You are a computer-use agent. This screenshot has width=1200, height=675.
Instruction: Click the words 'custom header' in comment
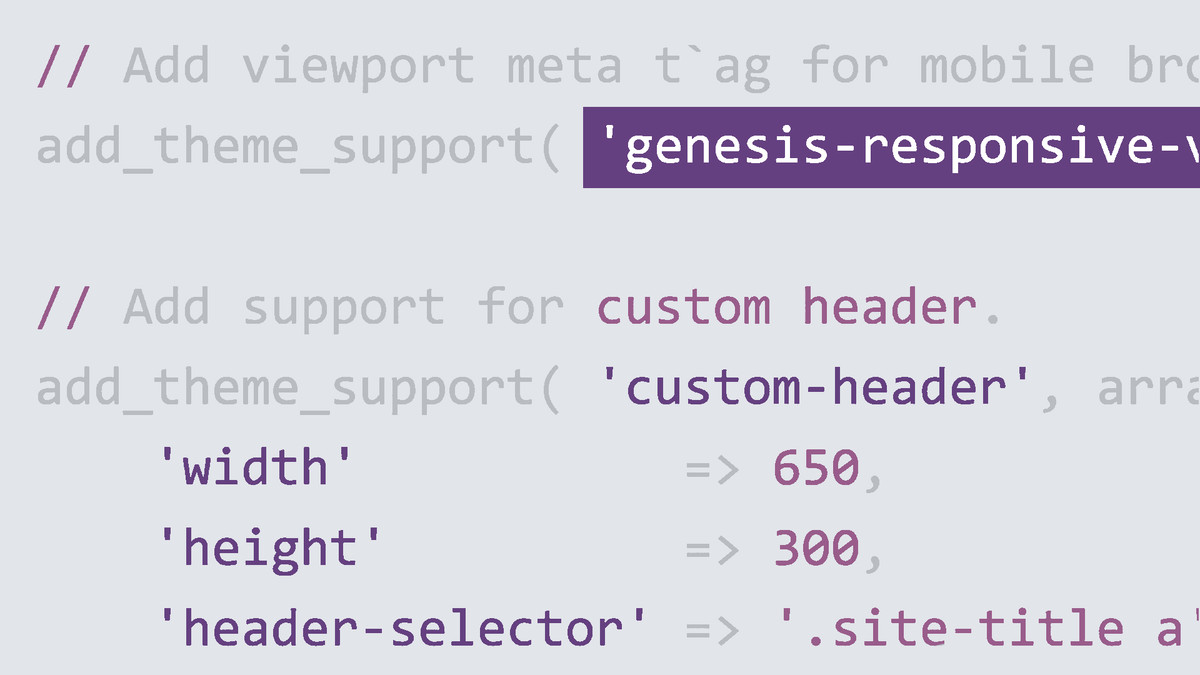tap(786, 307)
